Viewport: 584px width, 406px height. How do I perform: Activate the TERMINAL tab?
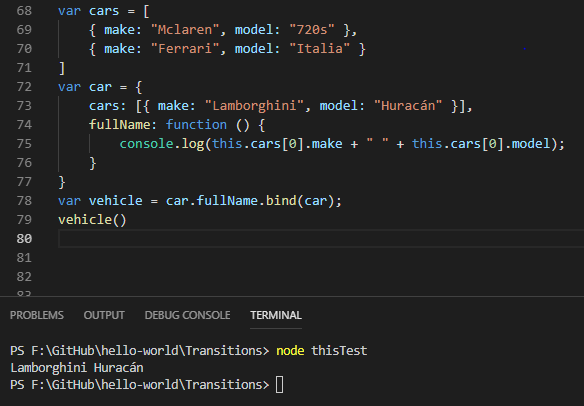(x=276, y=315)
